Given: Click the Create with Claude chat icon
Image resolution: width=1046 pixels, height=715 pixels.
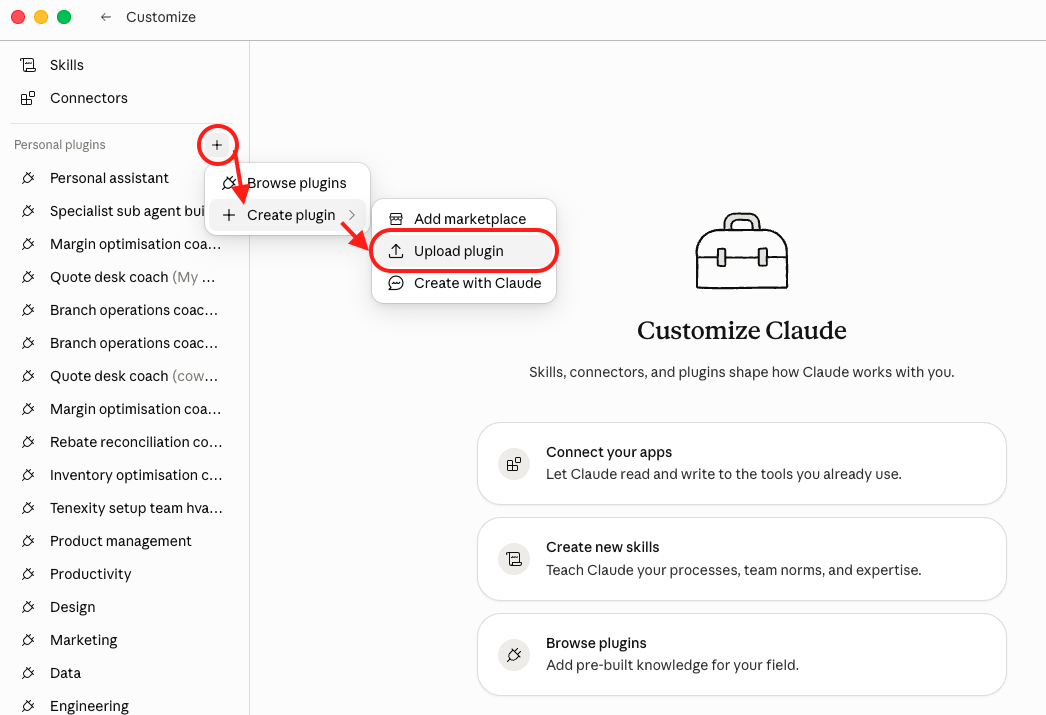Looking at the screenshot, I should 396,283.
